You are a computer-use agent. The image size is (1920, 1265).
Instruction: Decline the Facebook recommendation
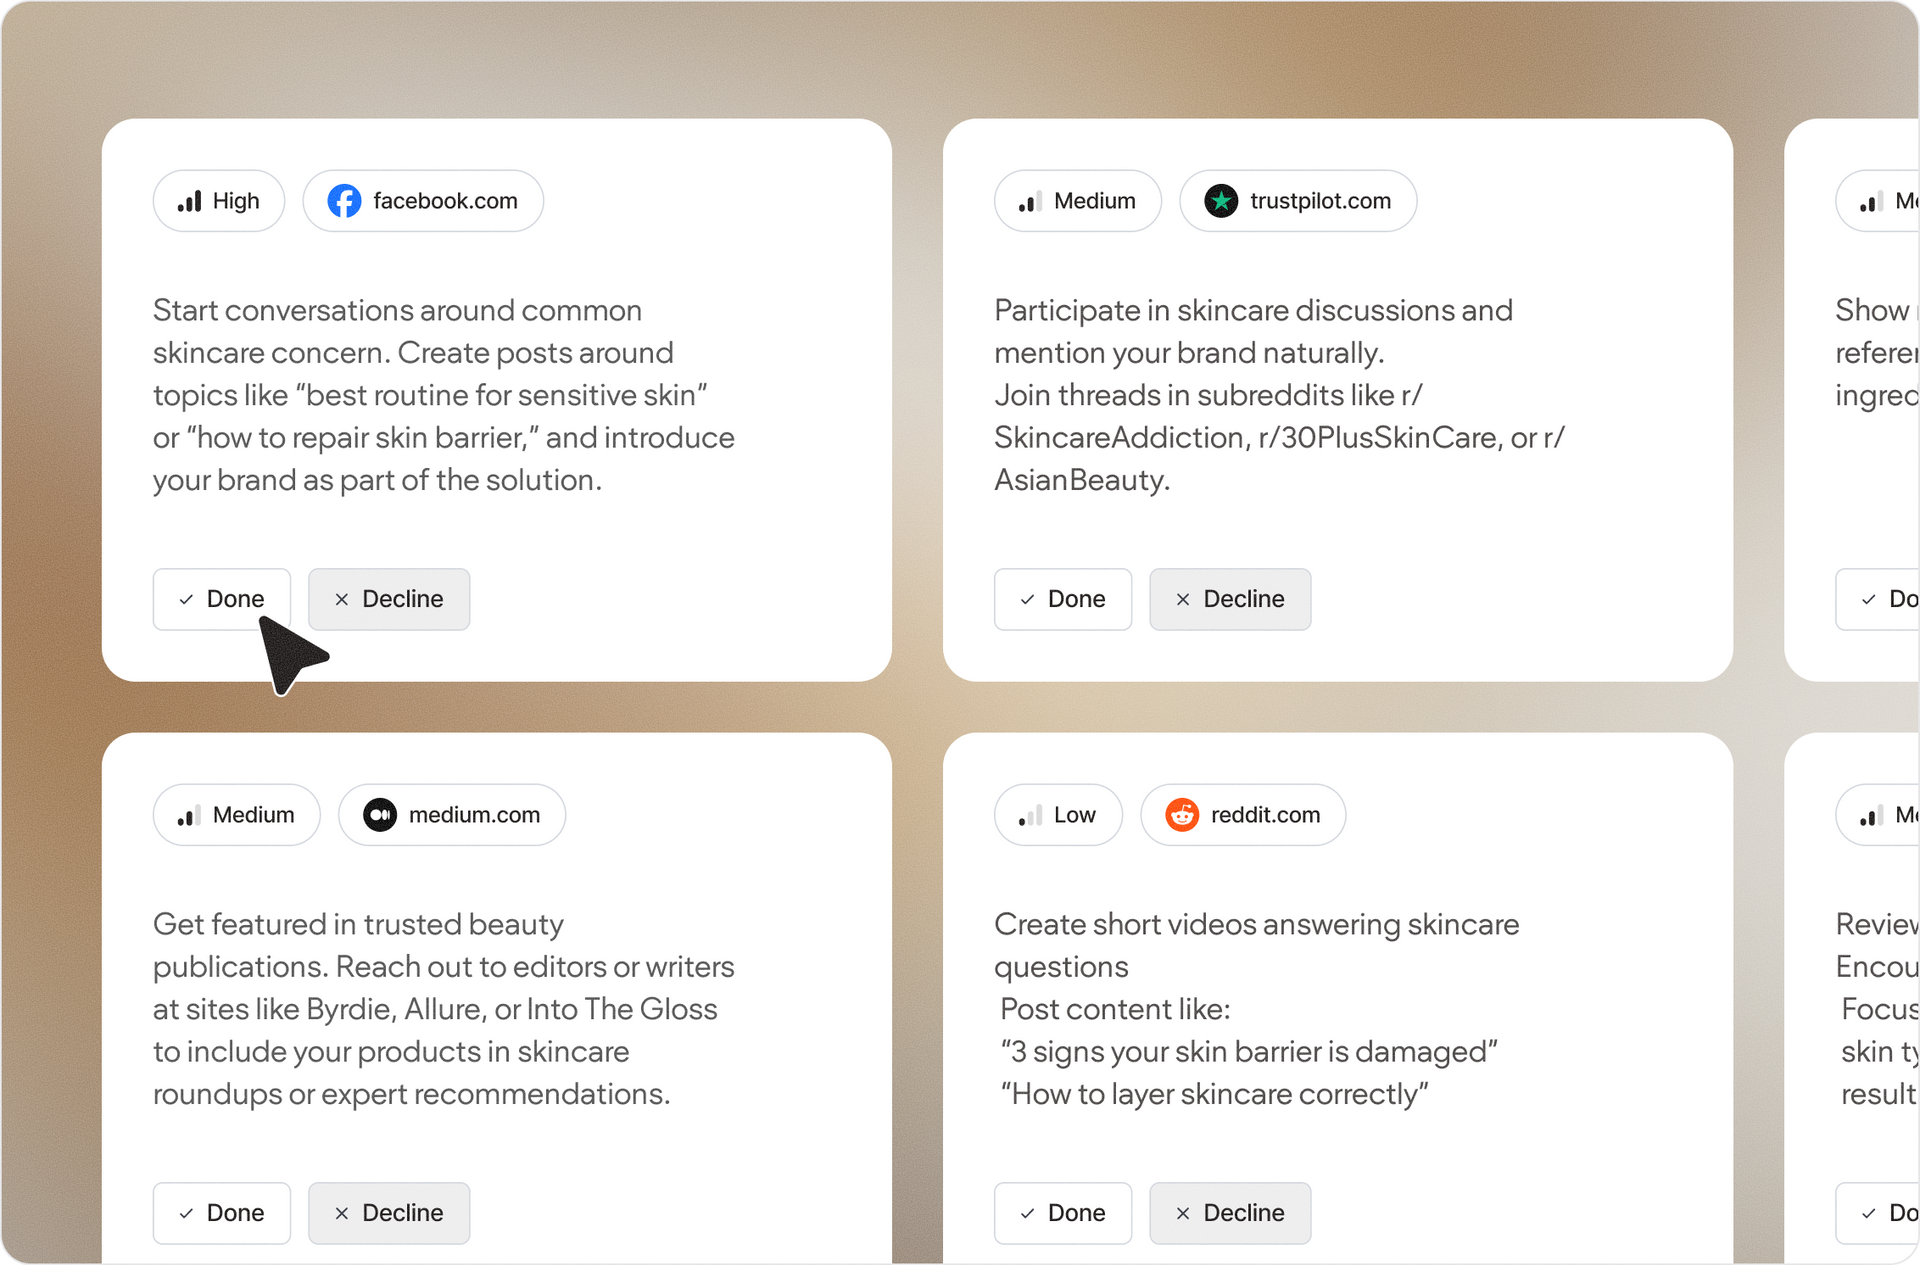point(389,599)
